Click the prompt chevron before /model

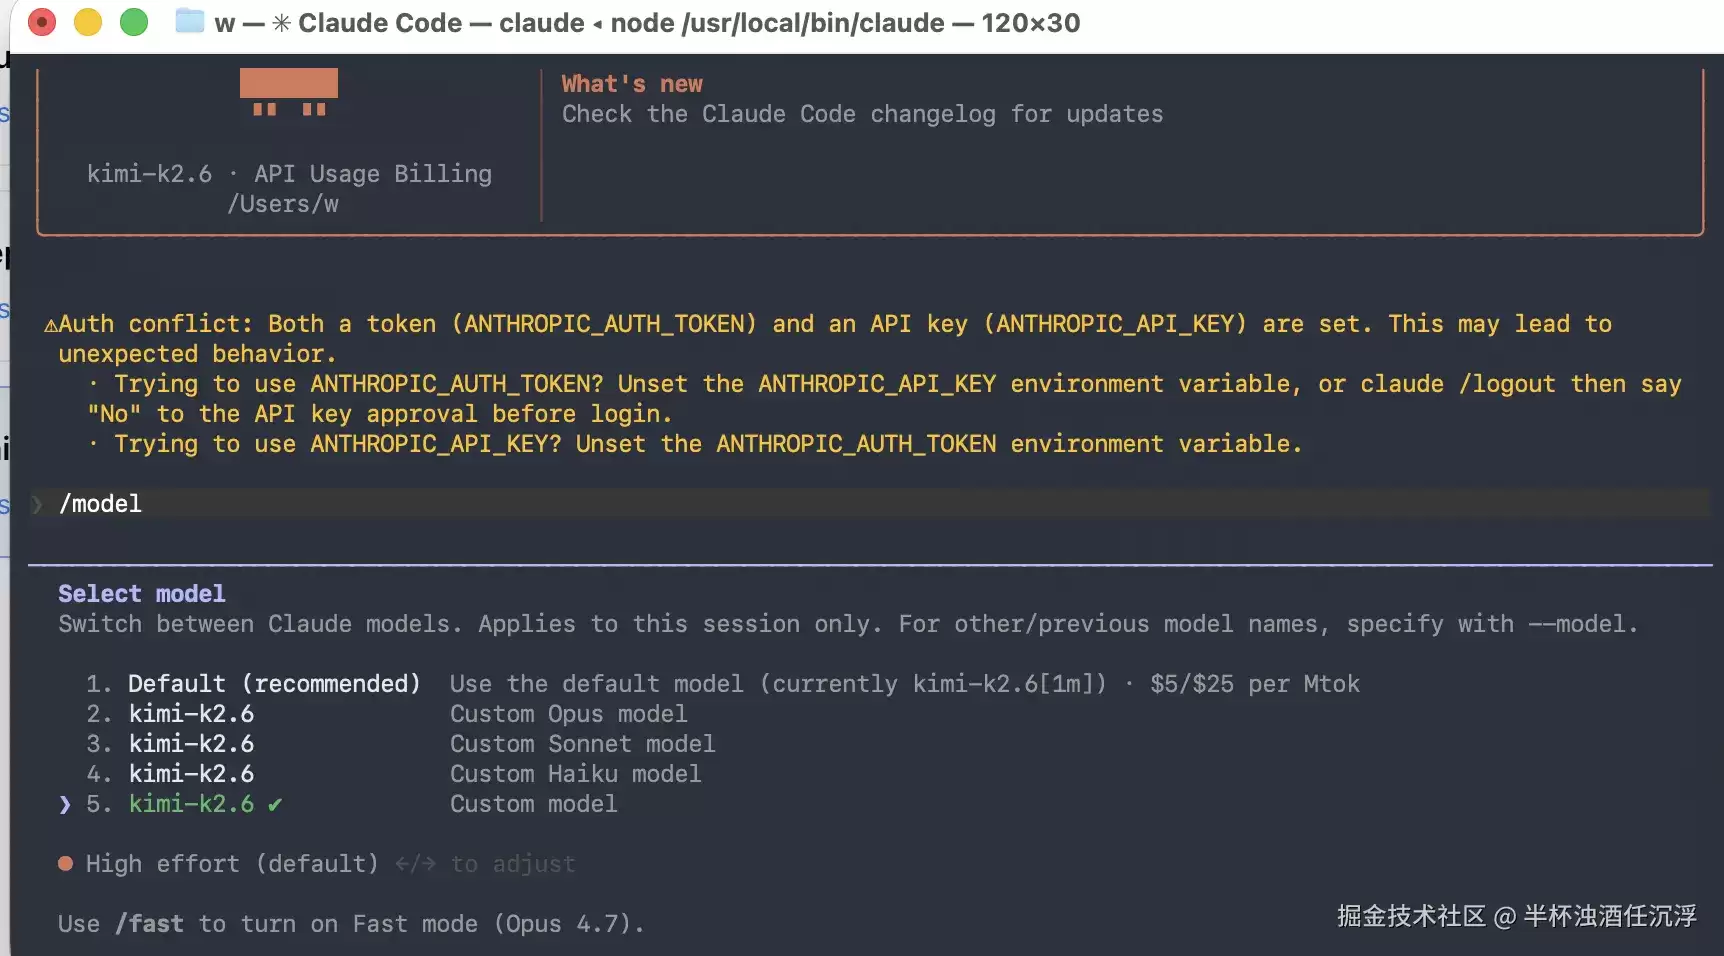(37, 504)
